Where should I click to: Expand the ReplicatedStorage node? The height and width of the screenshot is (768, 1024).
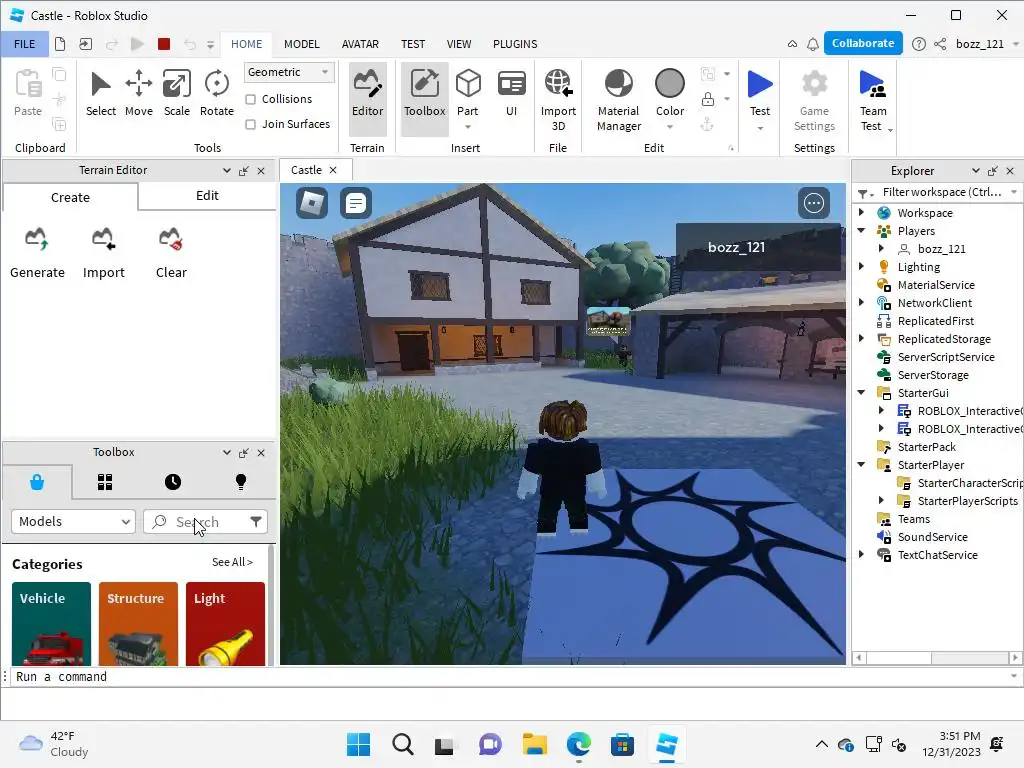861,338
